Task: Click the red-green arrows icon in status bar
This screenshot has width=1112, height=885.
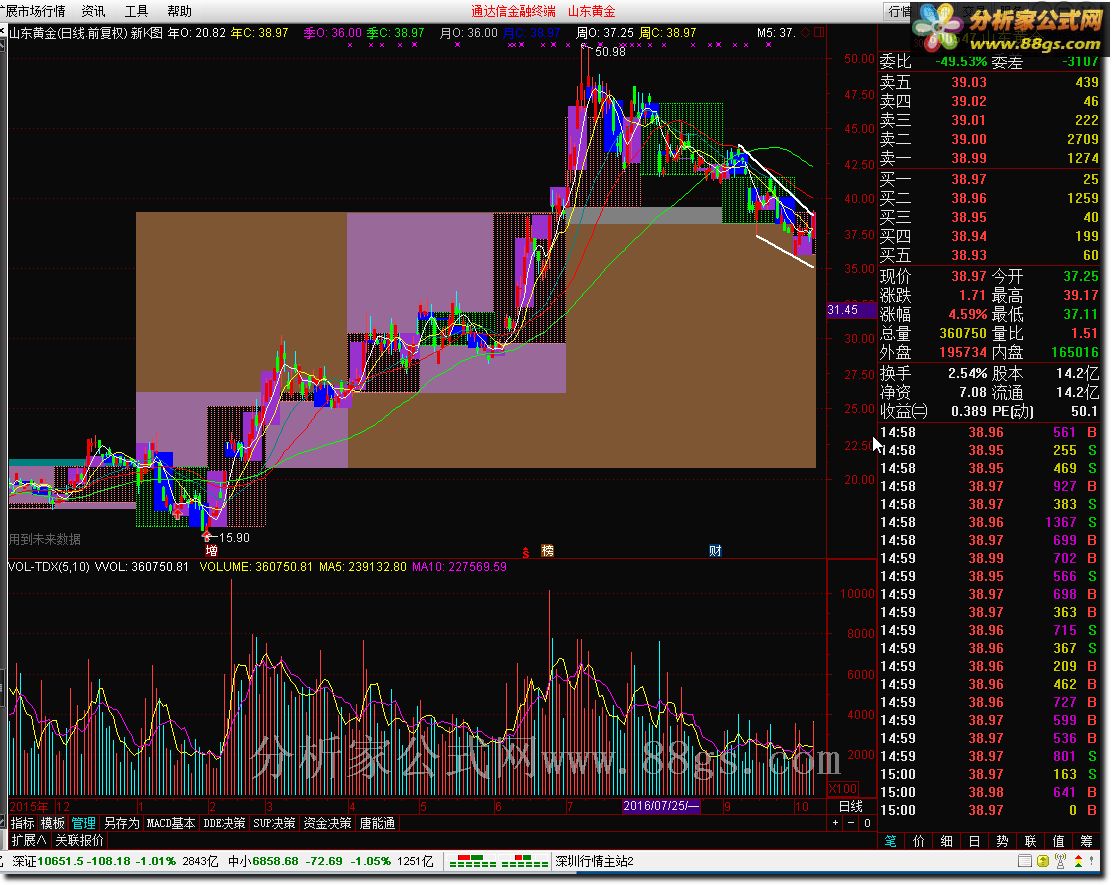Action: [1079, 862]
